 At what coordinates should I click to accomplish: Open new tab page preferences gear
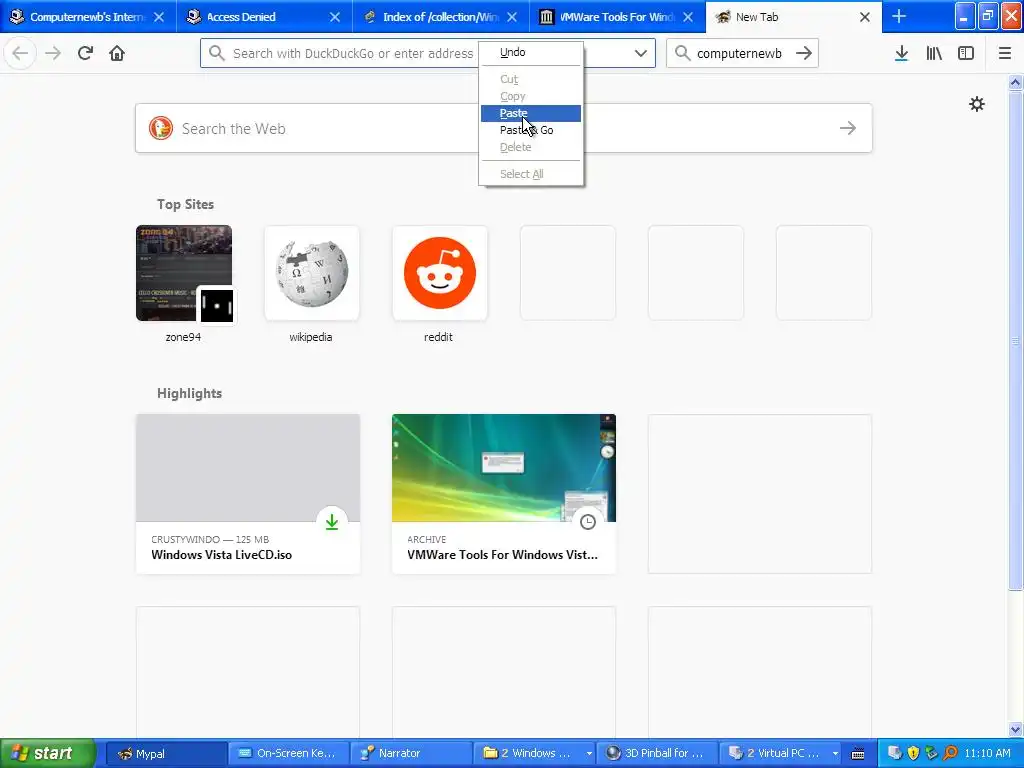[976, 104]
